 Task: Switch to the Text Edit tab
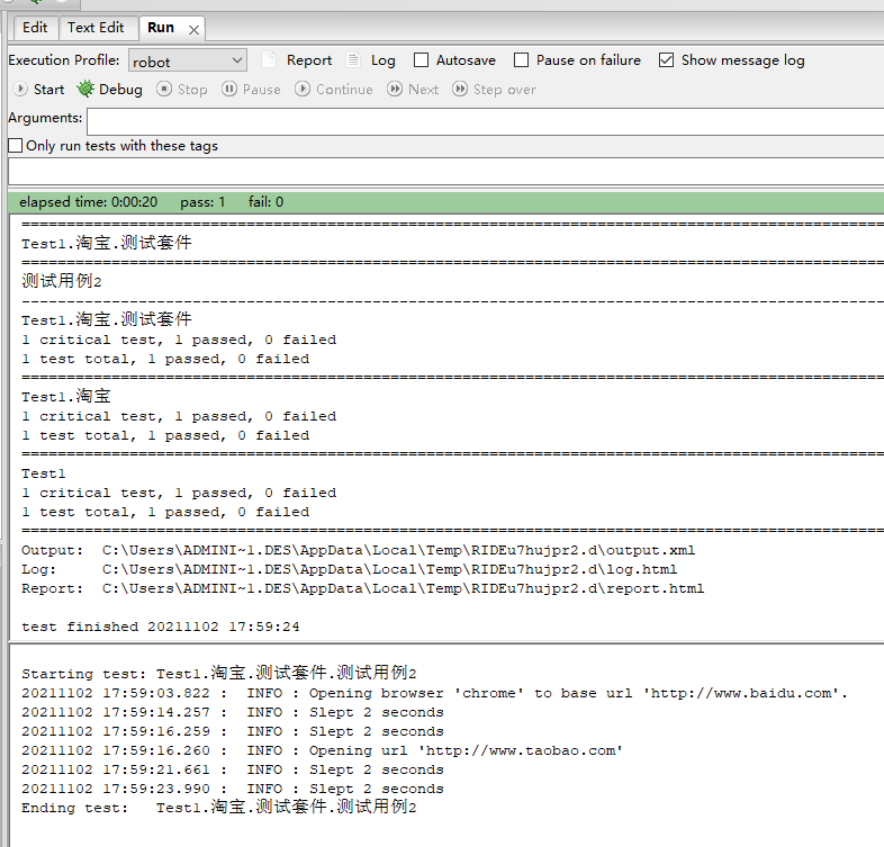98,28
